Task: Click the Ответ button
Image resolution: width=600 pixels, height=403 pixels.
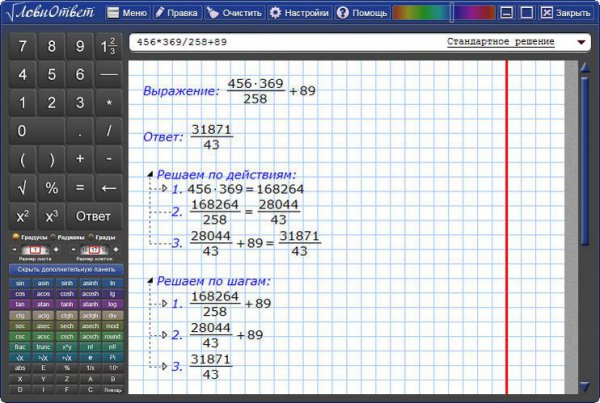Action: pos(94,216)
